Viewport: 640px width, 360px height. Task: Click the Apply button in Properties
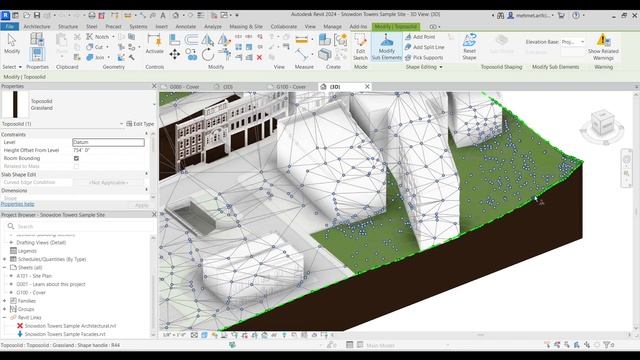(142, 205)
